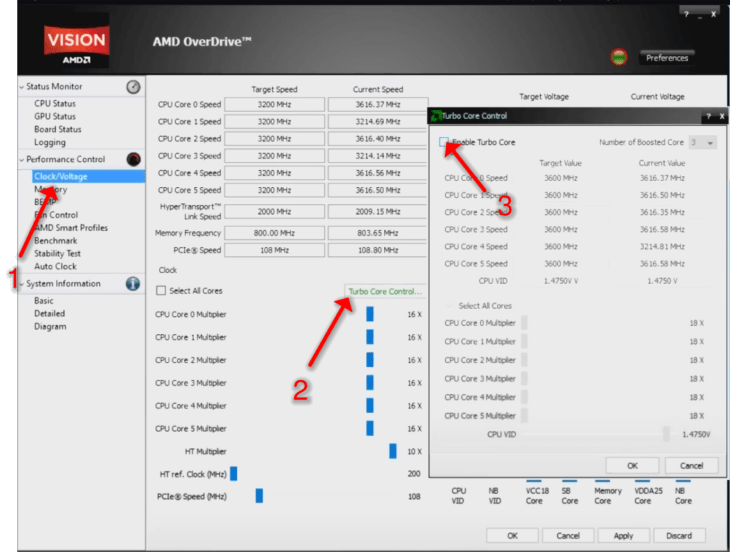Discard the clock changes
The height and width of the screenshot is (552, 730).
point(679,536)
